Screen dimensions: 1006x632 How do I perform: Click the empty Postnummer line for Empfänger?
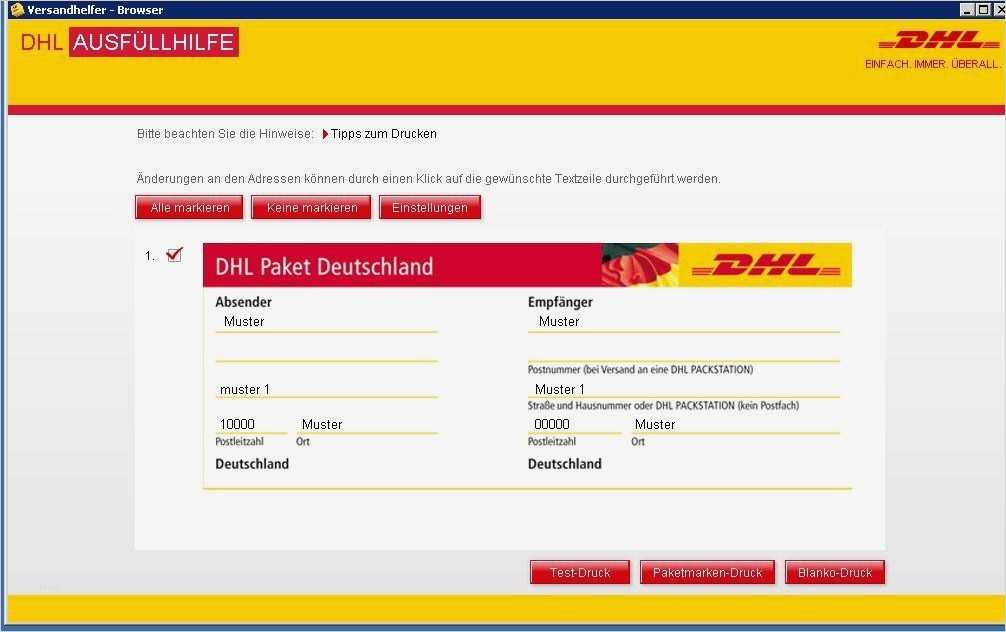684,352
